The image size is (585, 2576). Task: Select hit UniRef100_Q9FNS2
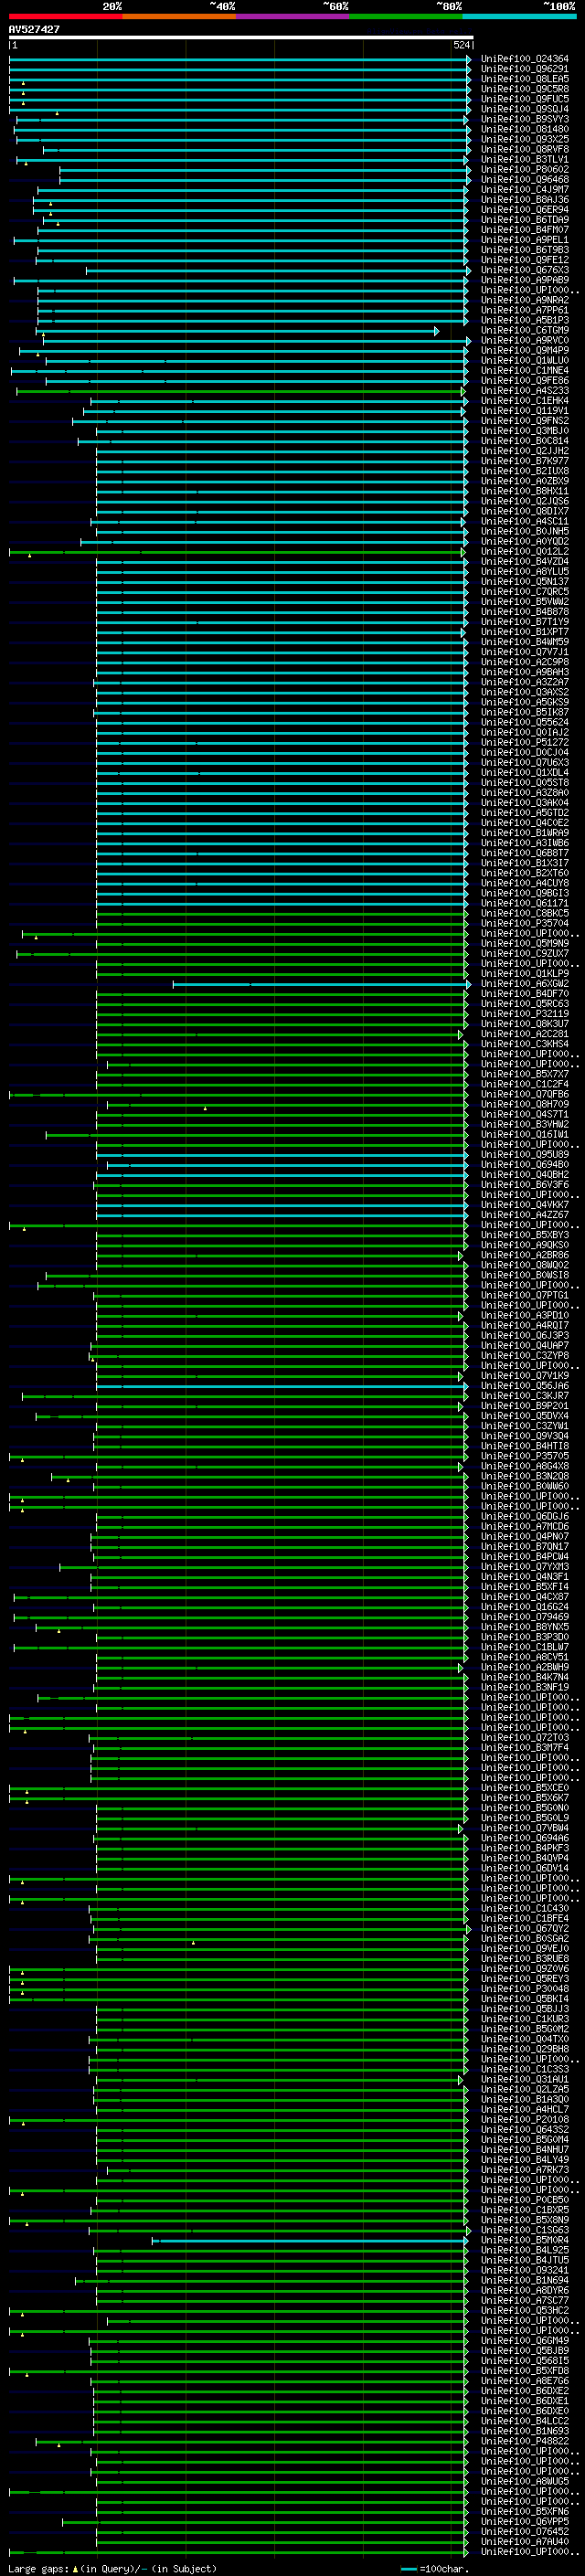[524, 421]
